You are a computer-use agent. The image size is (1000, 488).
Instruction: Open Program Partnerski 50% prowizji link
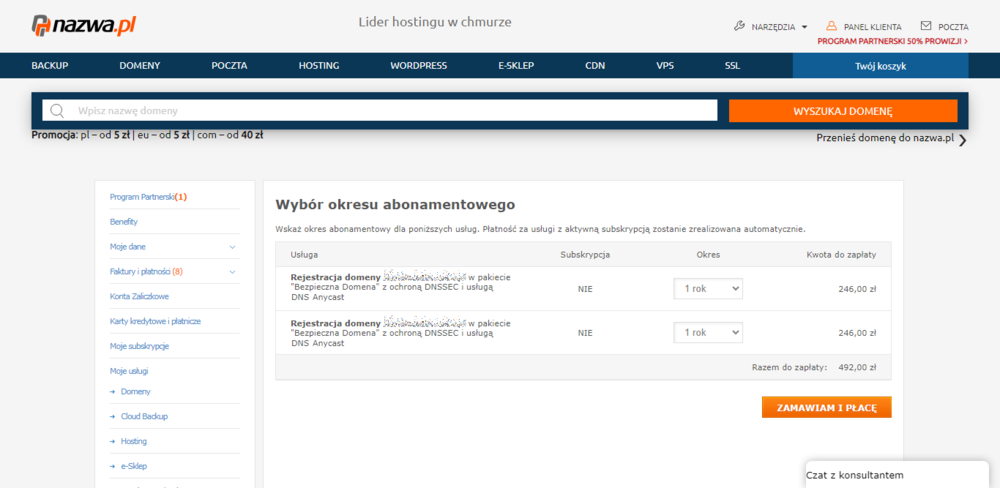(x=893, y=41)
